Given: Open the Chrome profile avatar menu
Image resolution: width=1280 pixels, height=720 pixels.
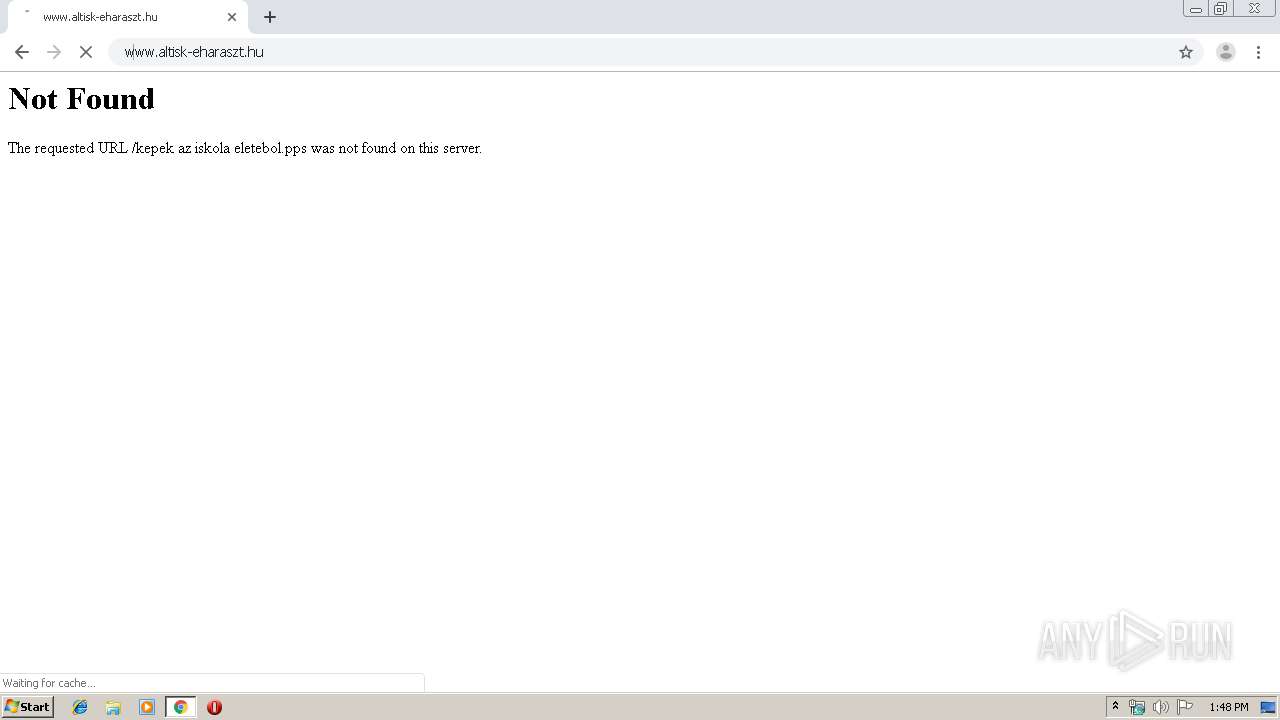Looking at the screenshot, I should pyautogui.click(x=1226, y=52).
